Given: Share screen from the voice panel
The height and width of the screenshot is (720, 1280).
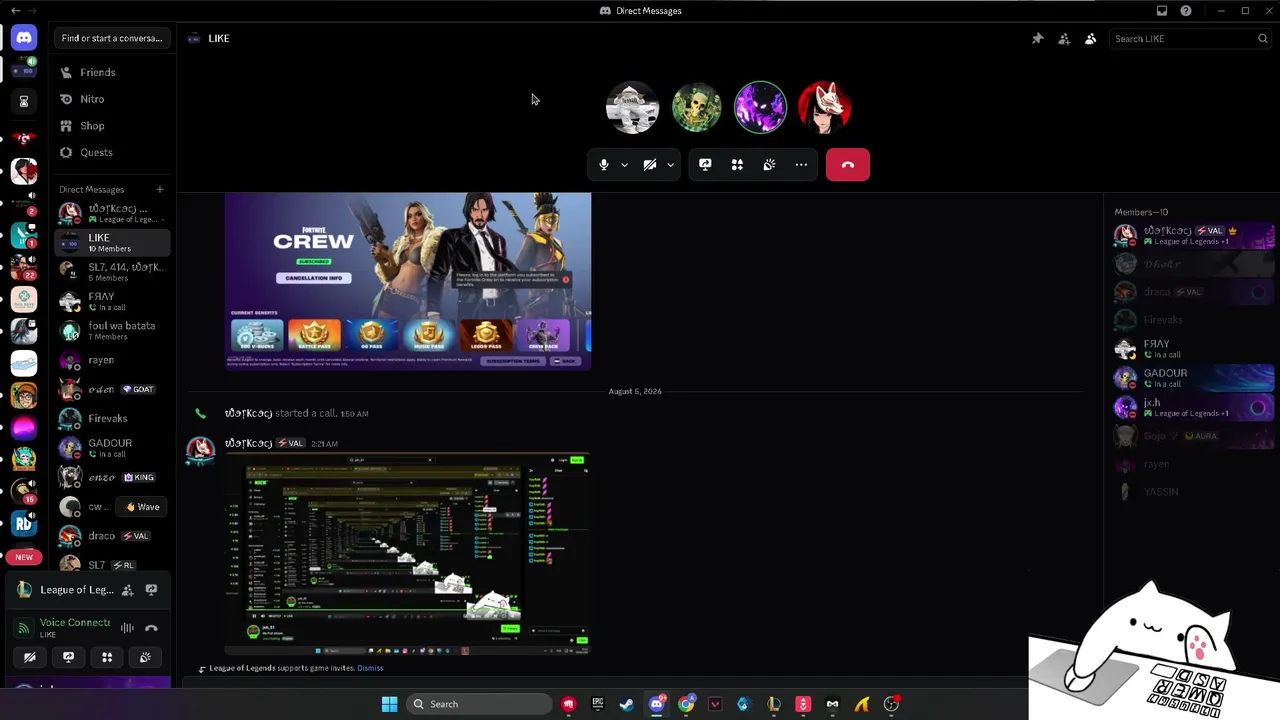Looking at the screenshot, I should coord(68,657).
